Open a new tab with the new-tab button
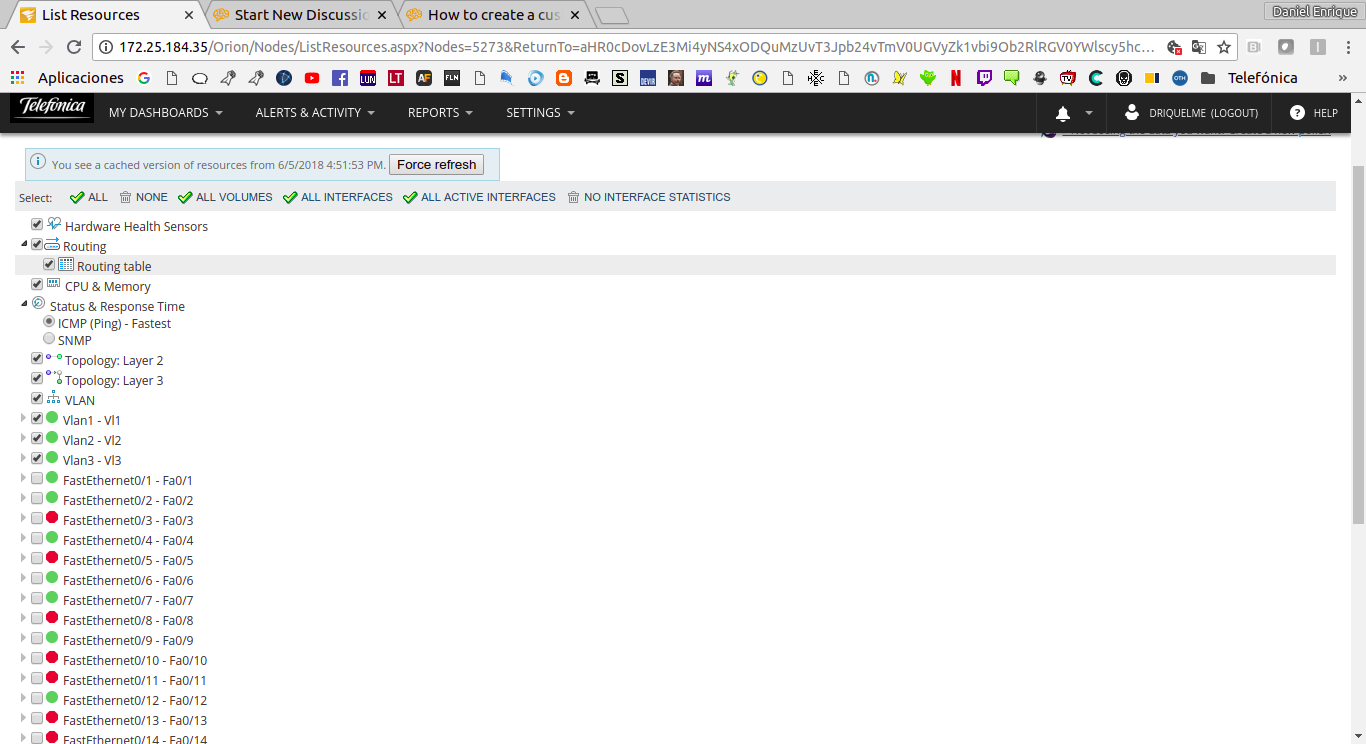The height and width of the screenshot is (744, 1366). (611, 15)
